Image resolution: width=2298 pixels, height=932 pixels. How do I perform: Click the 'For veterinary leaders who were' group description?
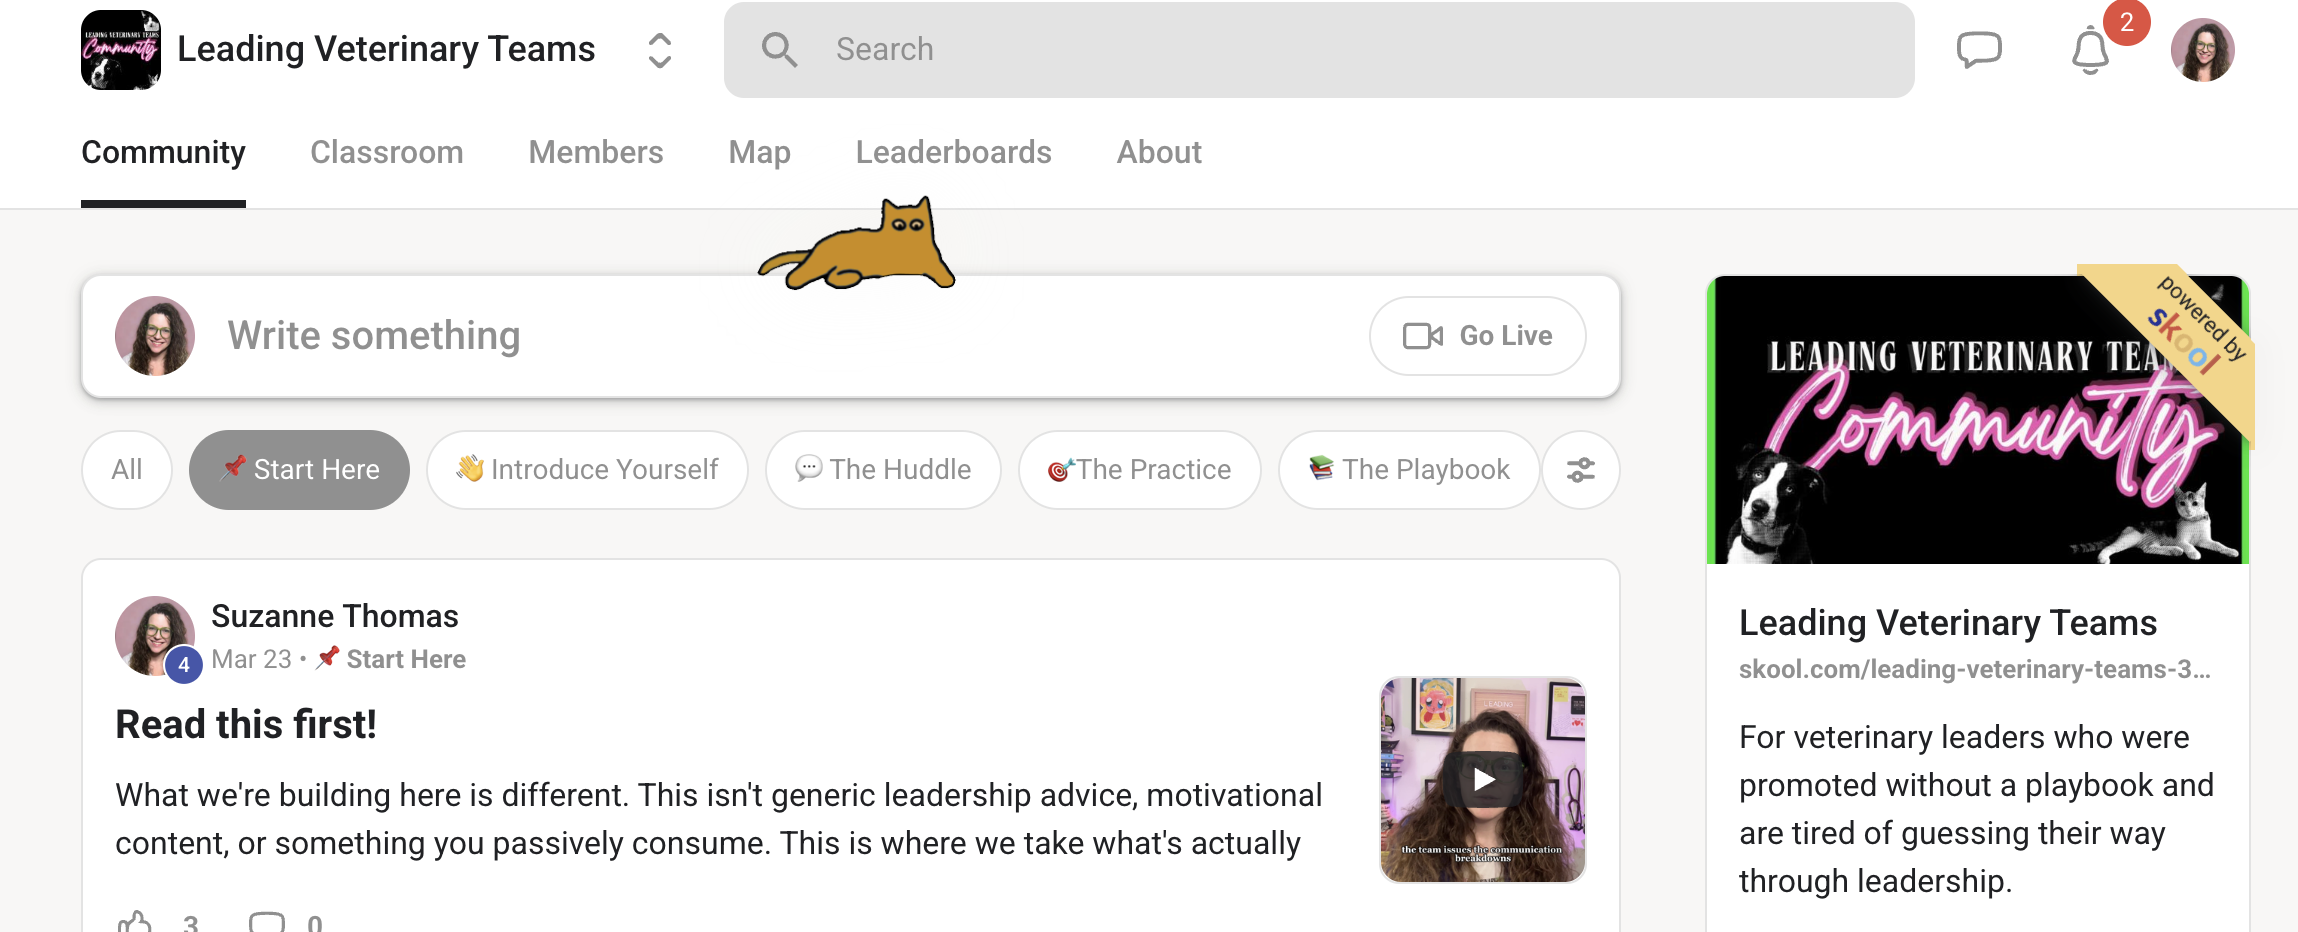tap(1977, 809)
